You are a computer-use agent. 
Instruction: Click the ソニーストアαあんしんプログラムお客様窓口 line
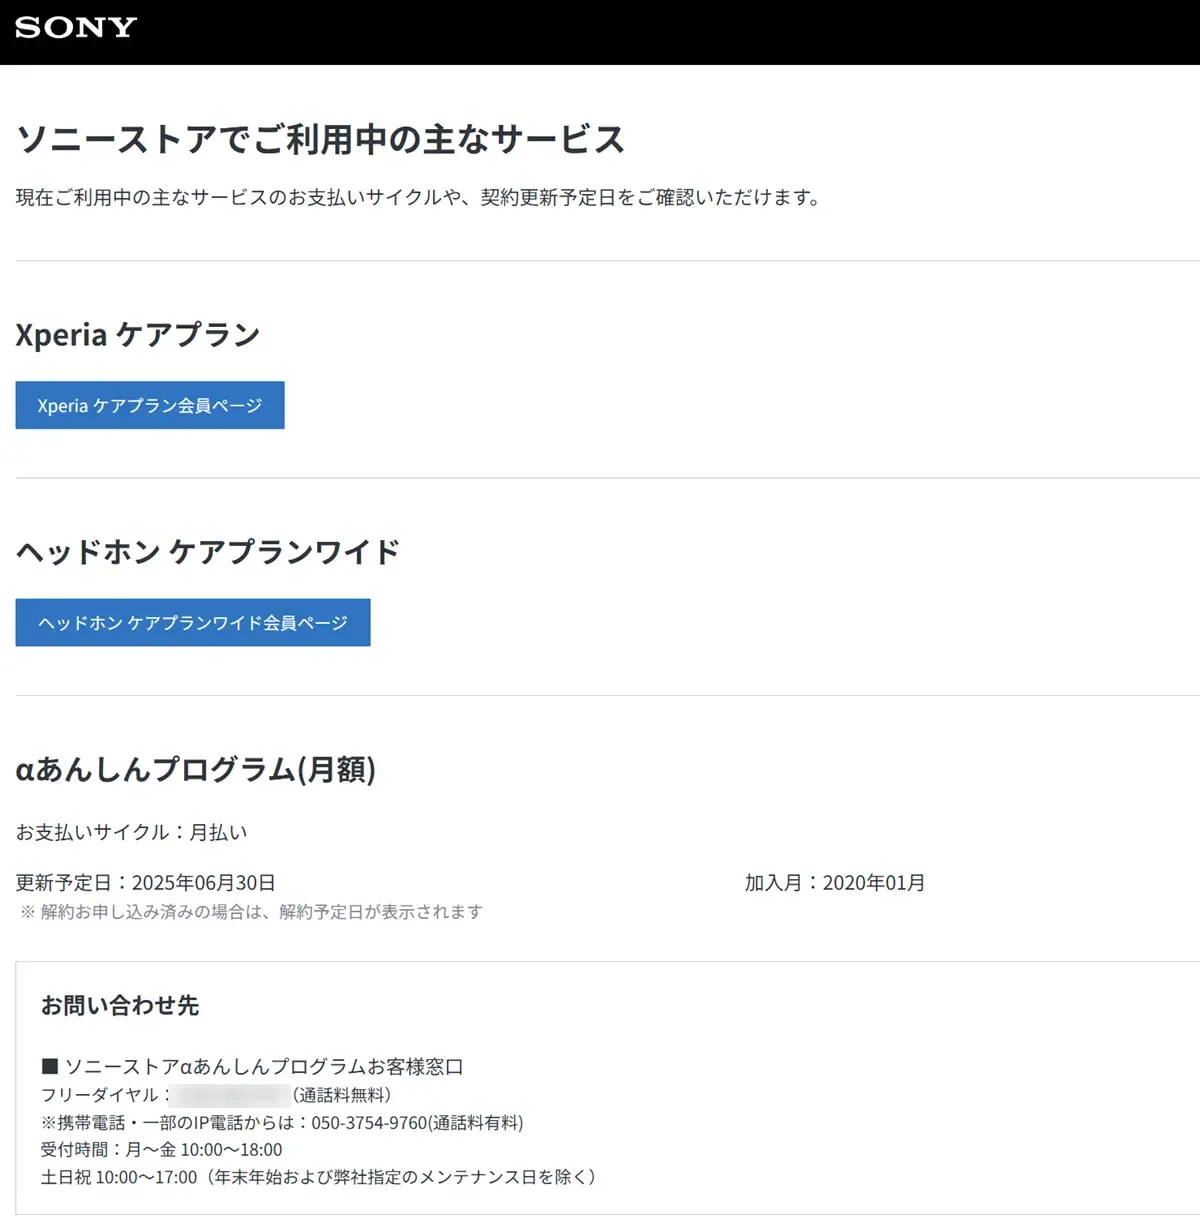[252, 1067]
